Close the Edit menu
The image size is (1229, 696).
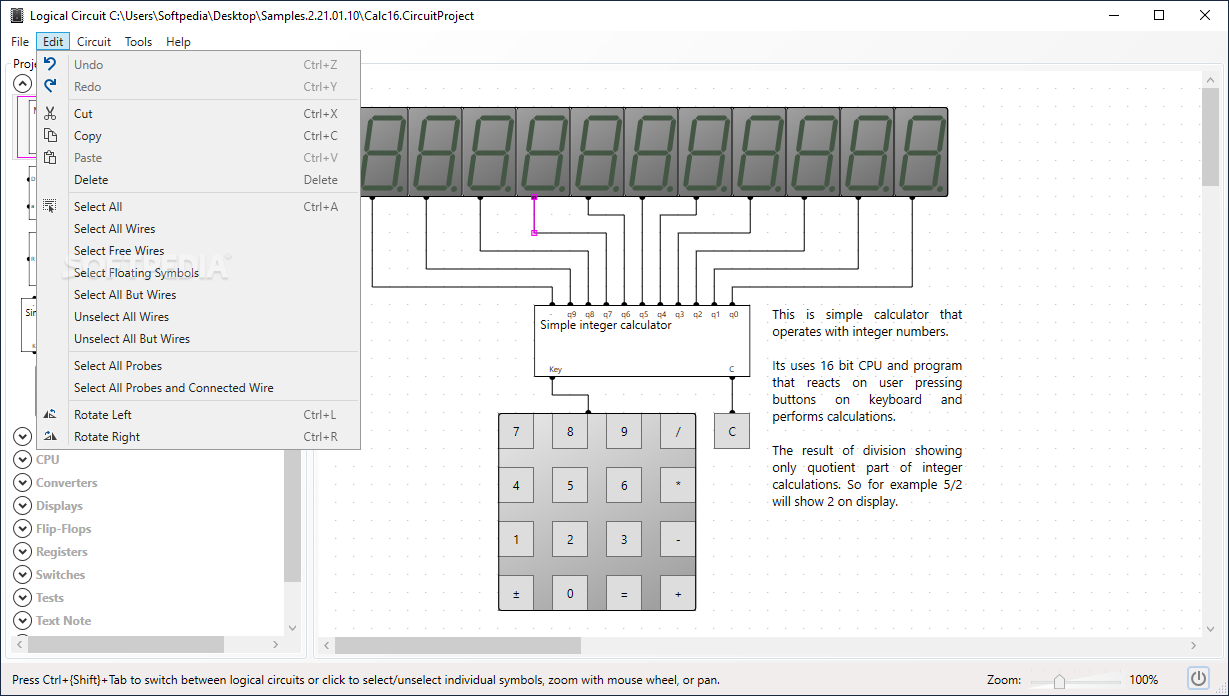coord(53,42)
